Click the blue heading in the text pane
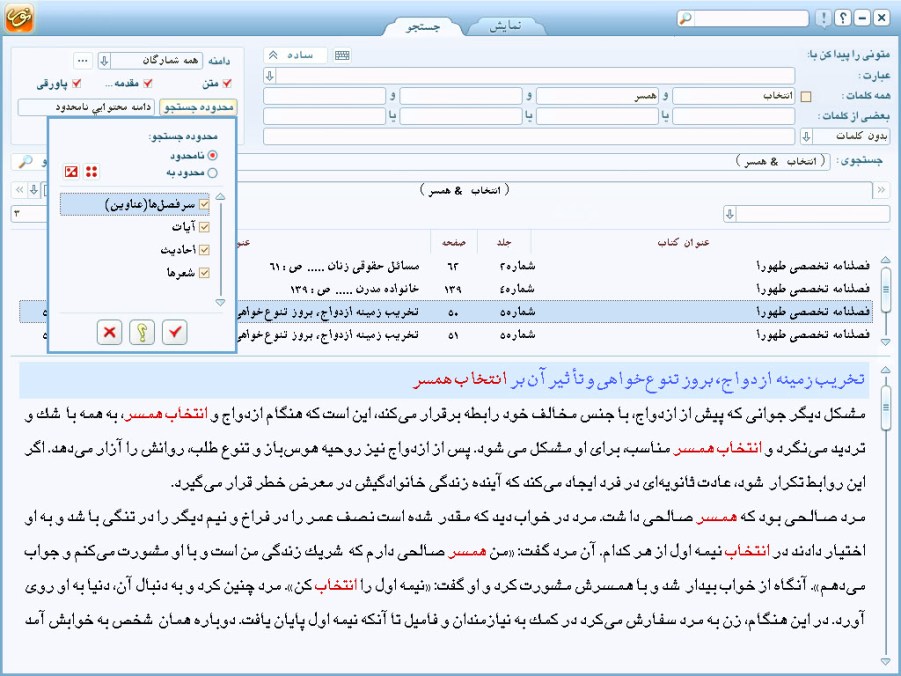 tap(638, 379)
